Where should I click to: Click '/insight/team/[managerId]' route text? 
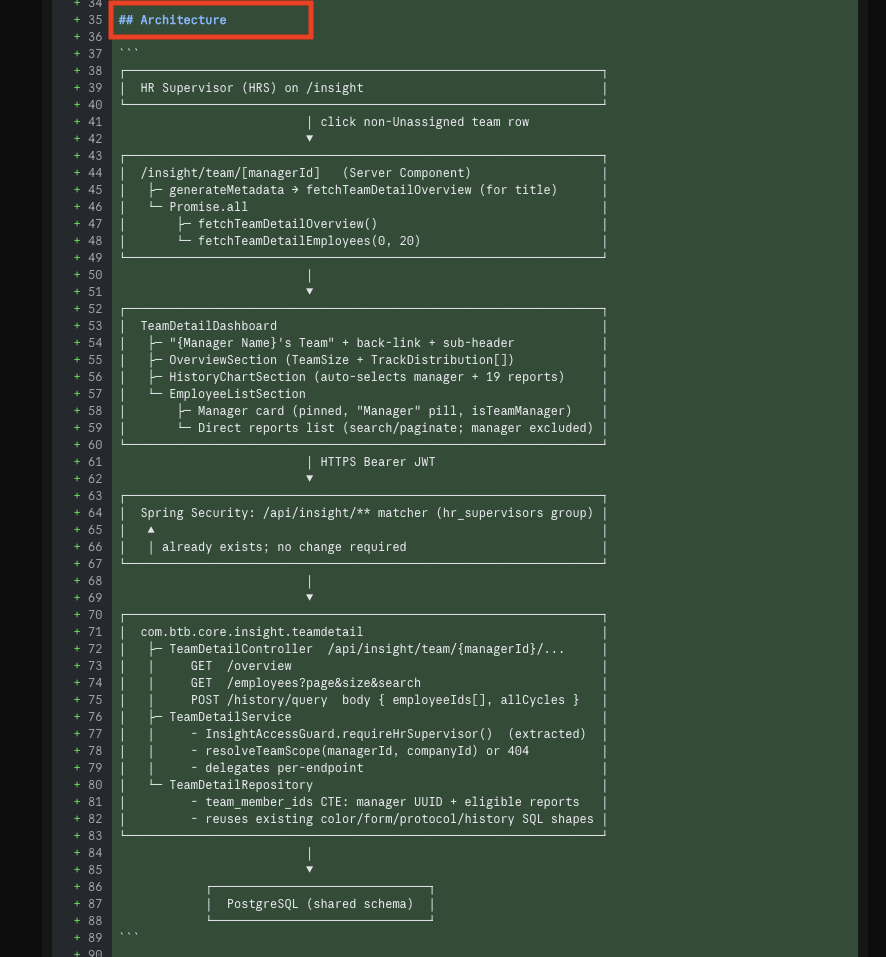click(x=230, y=173)
